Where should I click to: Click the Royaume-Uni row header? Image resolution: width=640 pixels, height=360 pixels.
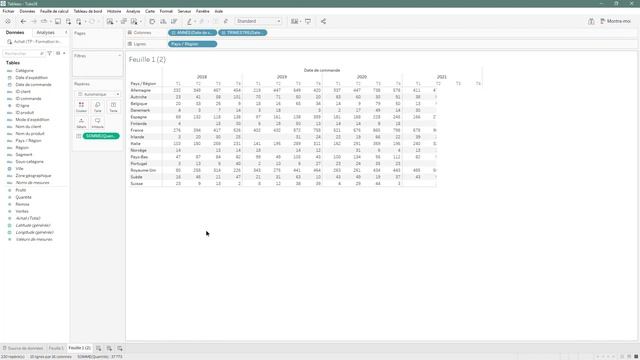coord(143,170)
